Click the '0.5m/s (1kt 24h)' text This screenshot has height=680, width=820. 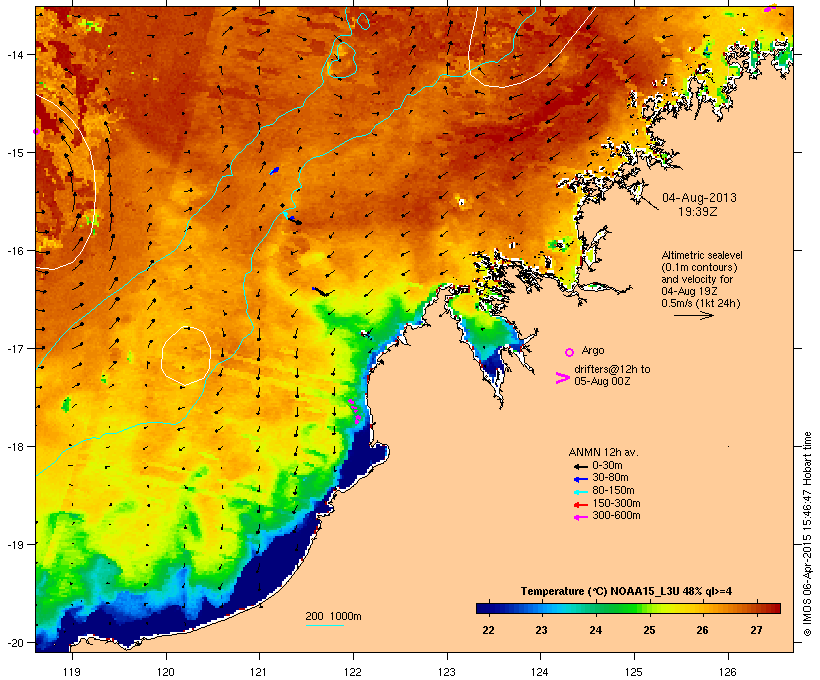point(701,303)
